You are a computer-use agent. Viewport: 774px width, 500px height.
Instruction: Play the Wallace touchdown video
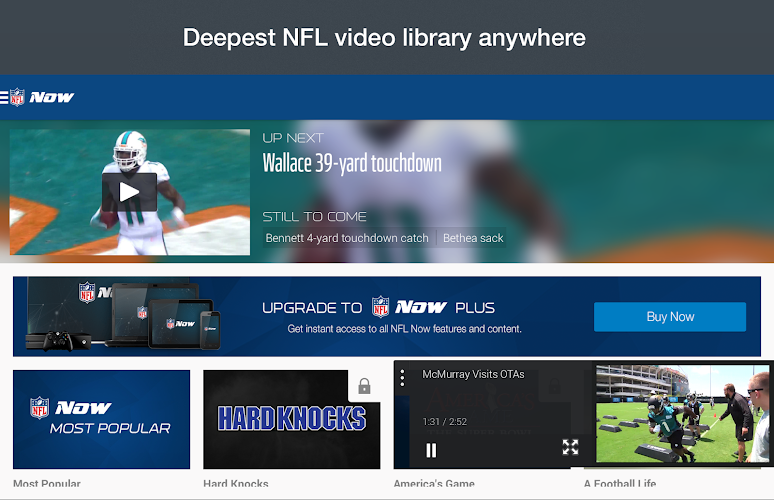pyautogui.click(x=129, y=192)
